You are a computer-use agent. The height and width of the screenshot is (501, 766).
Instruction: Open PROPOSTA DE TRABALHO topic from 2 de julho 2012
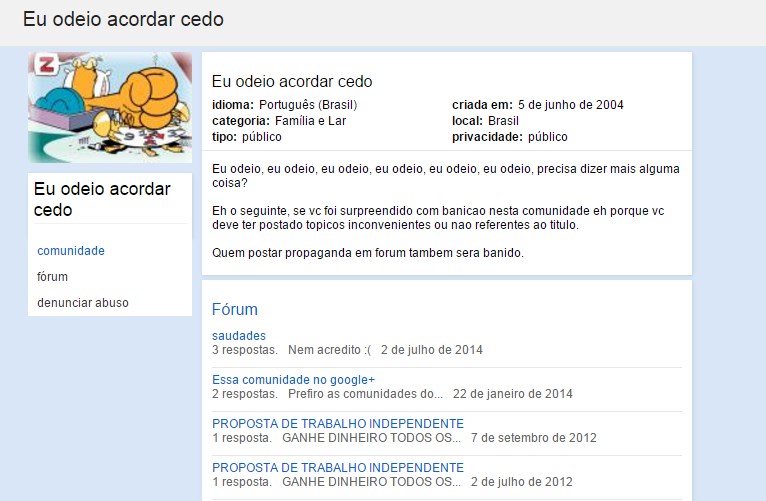[338, 468]
